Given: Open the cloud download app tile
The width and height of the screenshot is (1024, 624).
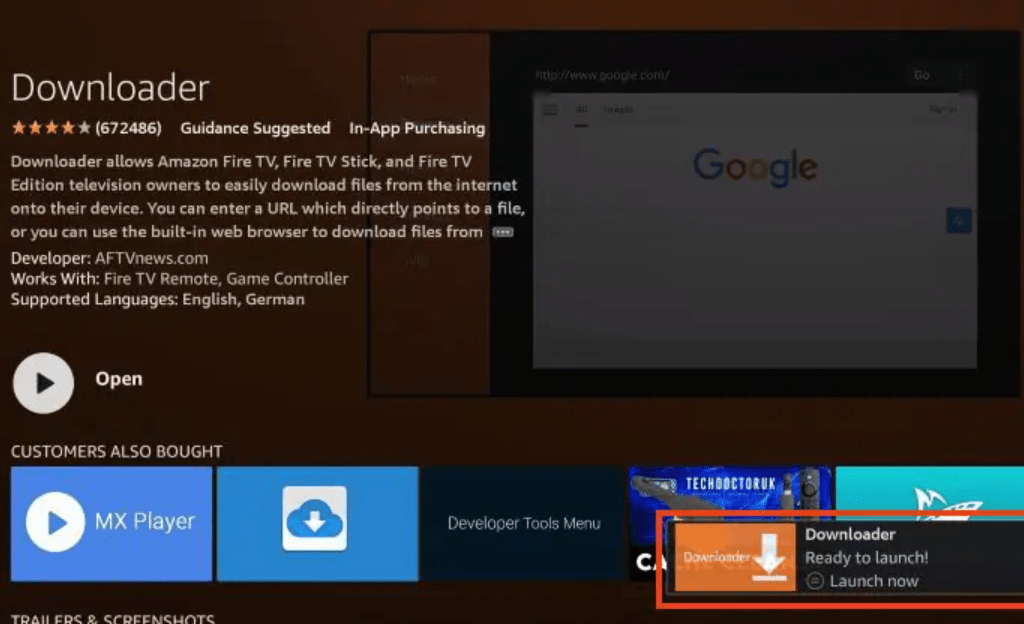Looking at the screenshot, I should coord(317,523).
